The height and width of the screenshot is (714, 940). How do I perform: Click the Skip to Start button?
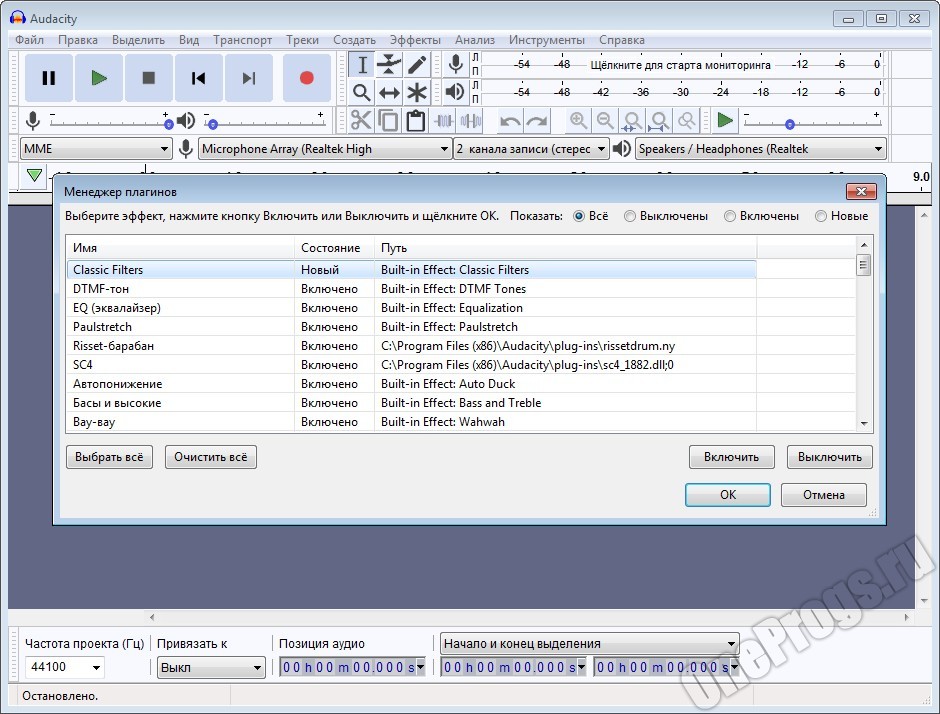[199, 78]
